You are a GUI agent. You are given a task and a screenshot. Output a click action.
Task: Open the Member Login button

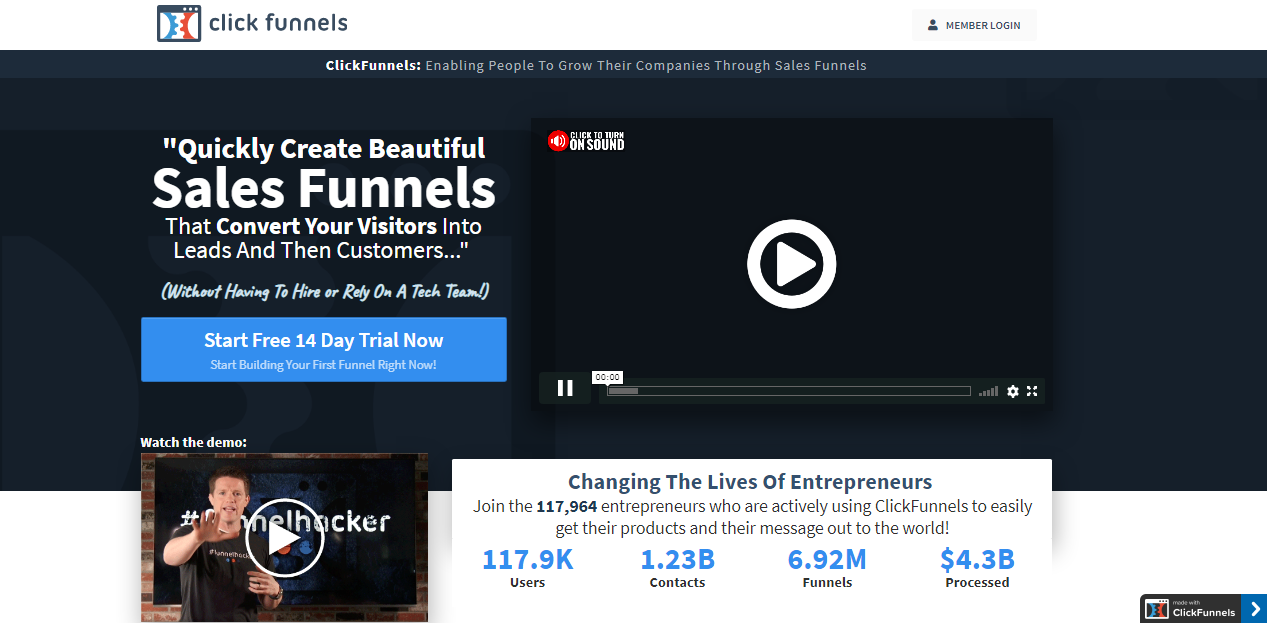(x=974, y=25)
